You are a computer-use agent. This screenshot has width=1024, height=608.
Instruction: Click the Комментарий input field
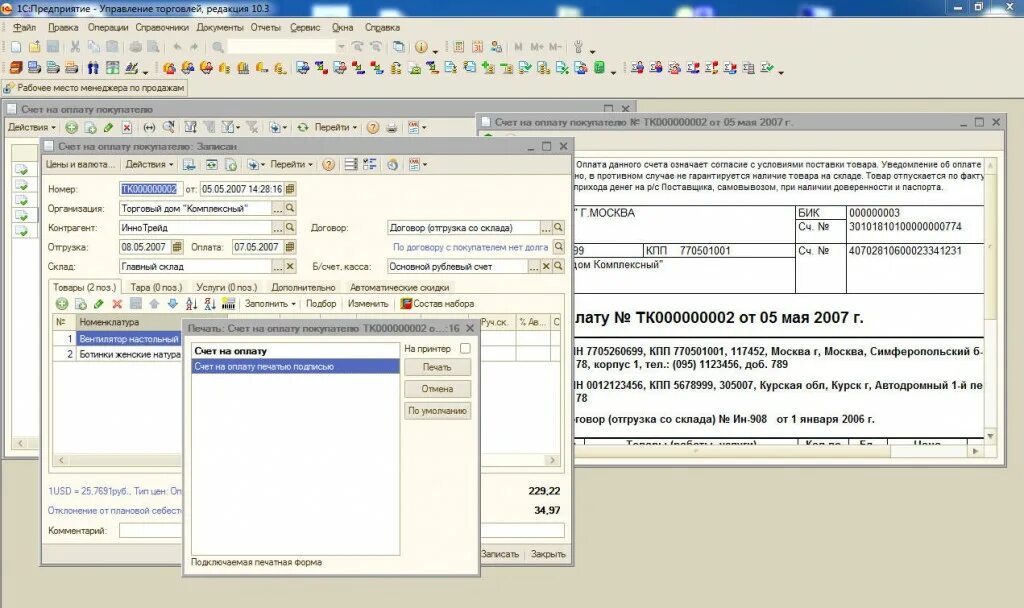click(341, 531)
